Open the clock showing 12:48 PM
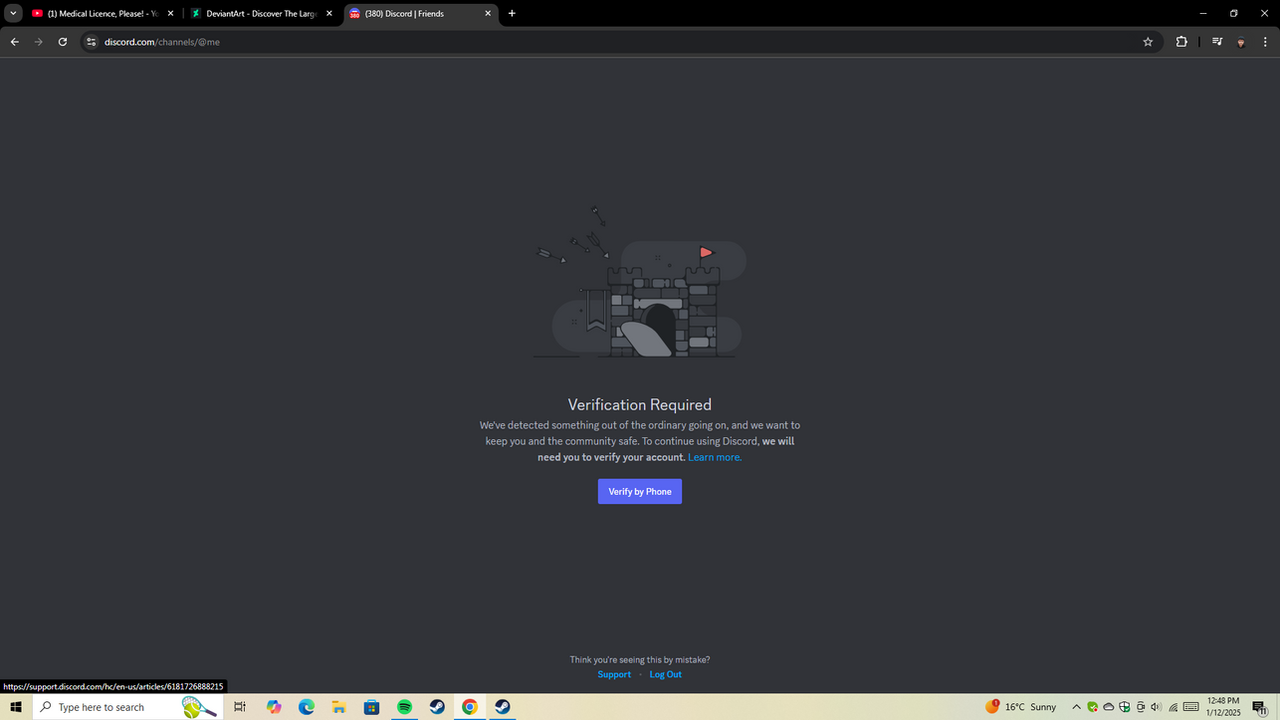The image size is (1280, 720). [x=1223, y=707]
